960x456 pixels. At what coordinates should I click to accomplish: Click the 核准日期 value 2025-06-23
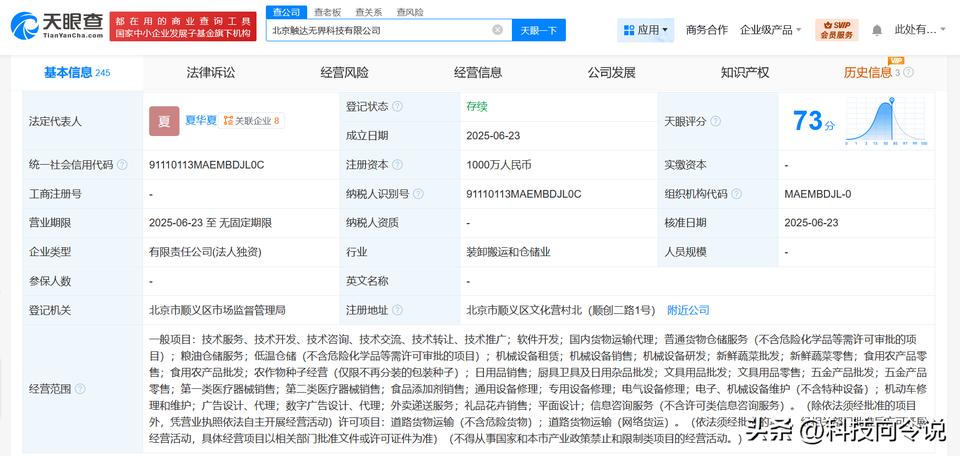[x=811, y=223]
